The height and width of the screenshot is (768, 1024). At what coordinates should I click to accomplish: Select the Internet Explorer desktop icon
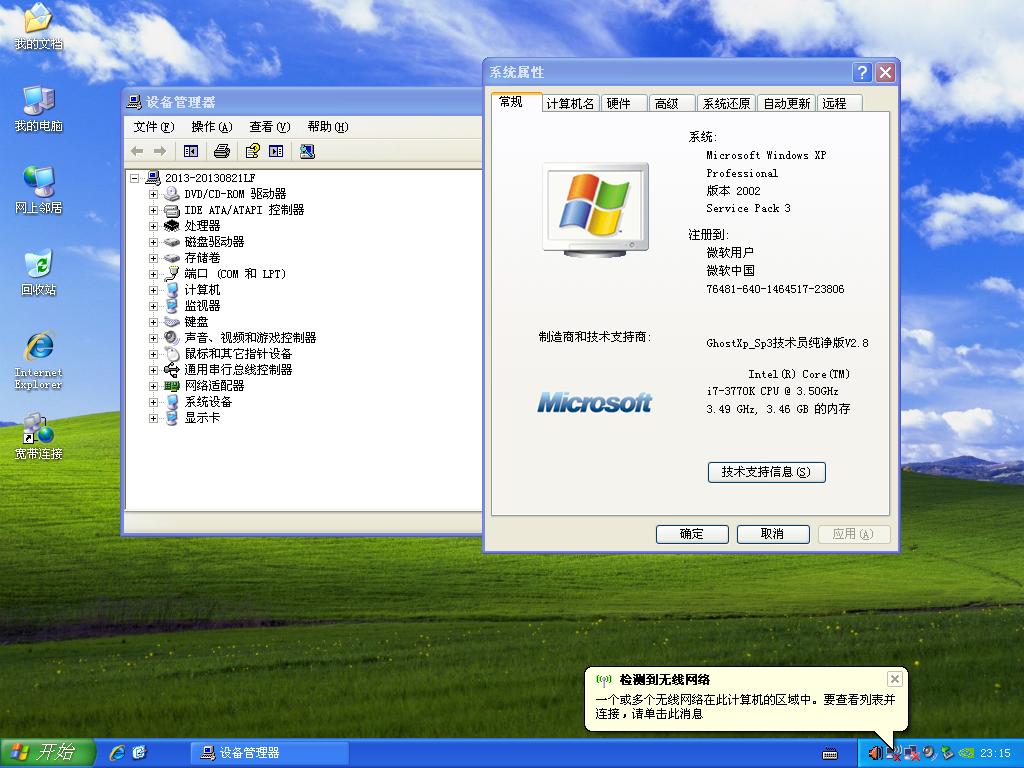point(39,361)
